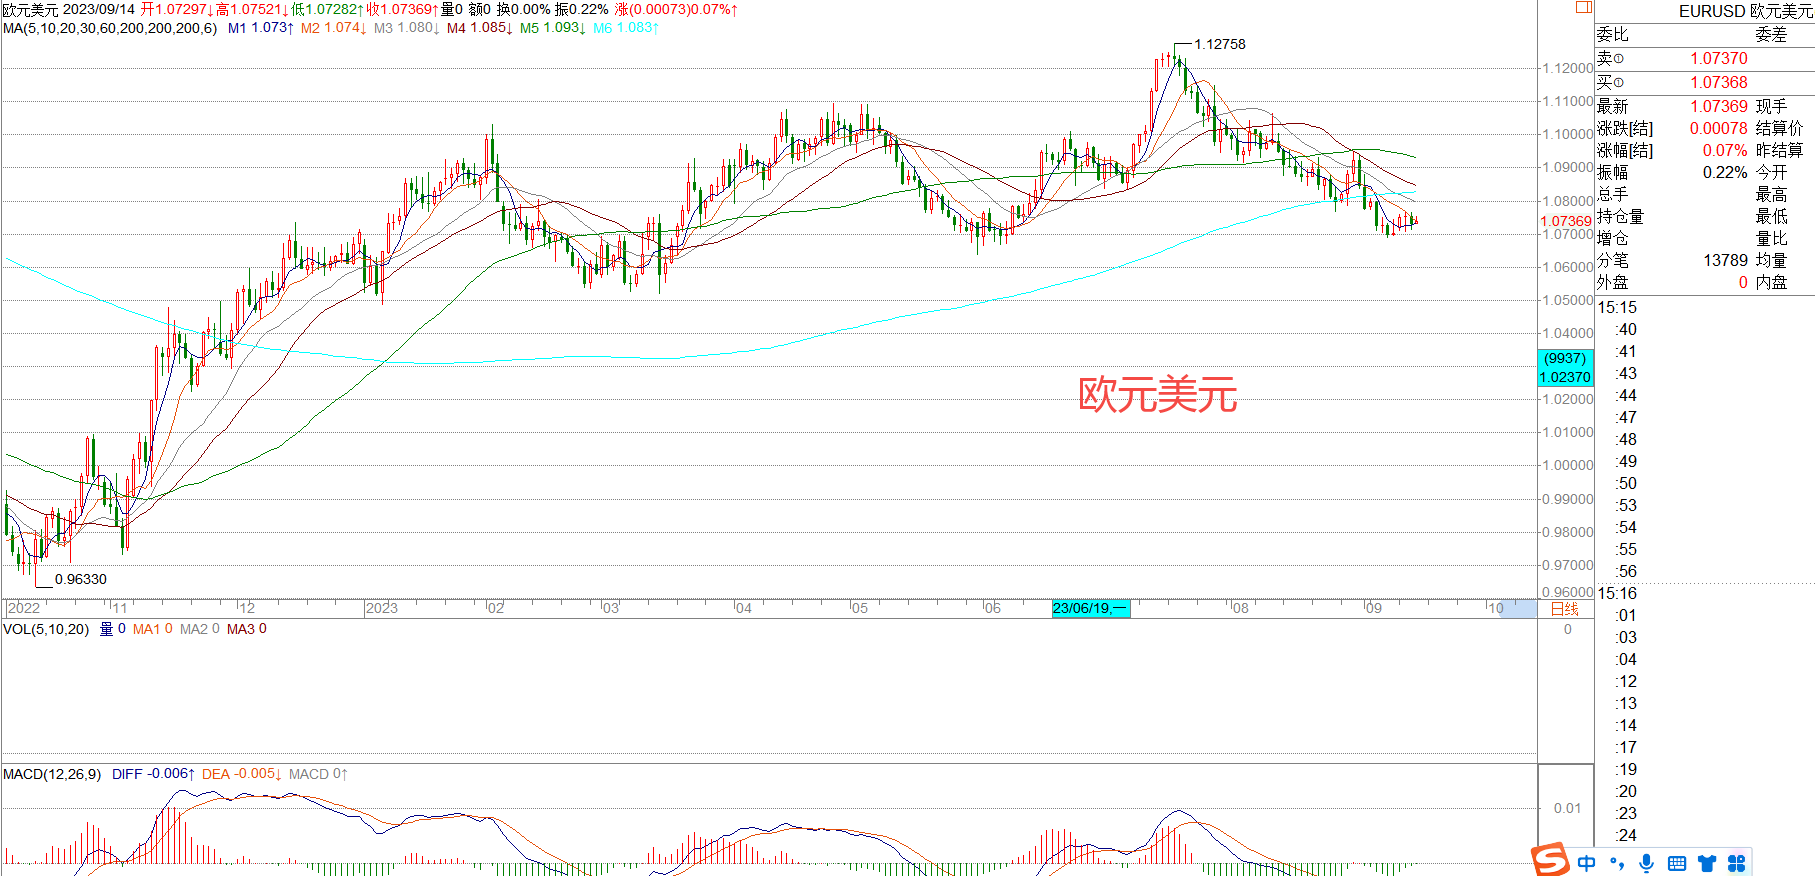The width and height of the screenshot is (1815, 876).
Task: Click the 1.10000 price axis label
Action: (x=1567, y=134)
